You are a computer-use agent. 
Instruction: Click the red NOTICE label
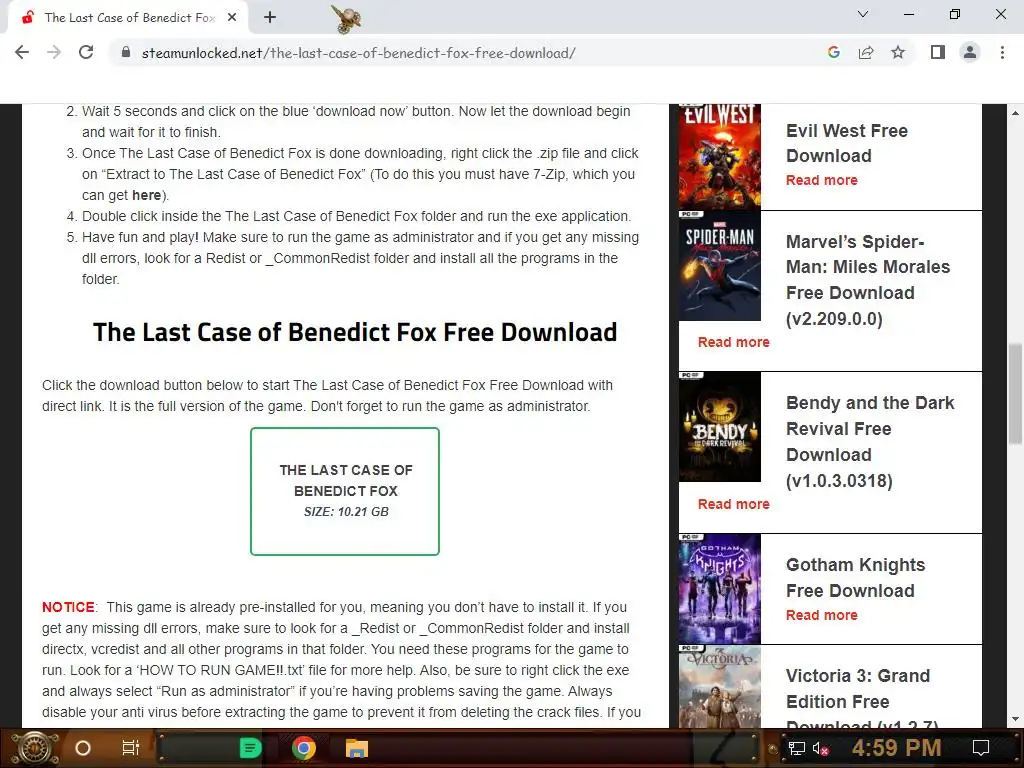coord(69,607)
